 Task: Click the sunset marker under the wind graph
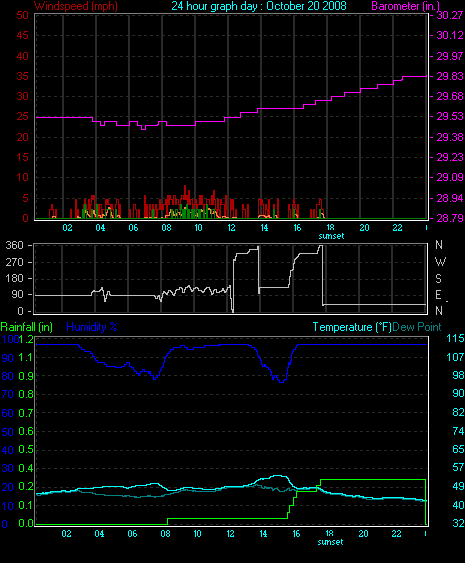331,236
